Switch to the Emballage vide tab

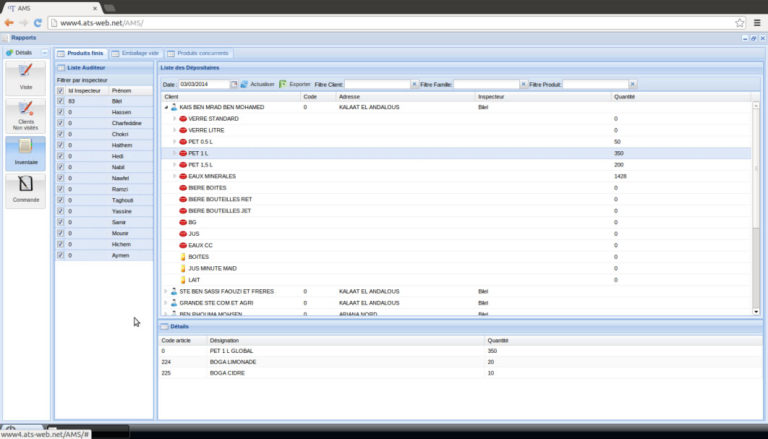pyautogui.click(x=138, y=53)
